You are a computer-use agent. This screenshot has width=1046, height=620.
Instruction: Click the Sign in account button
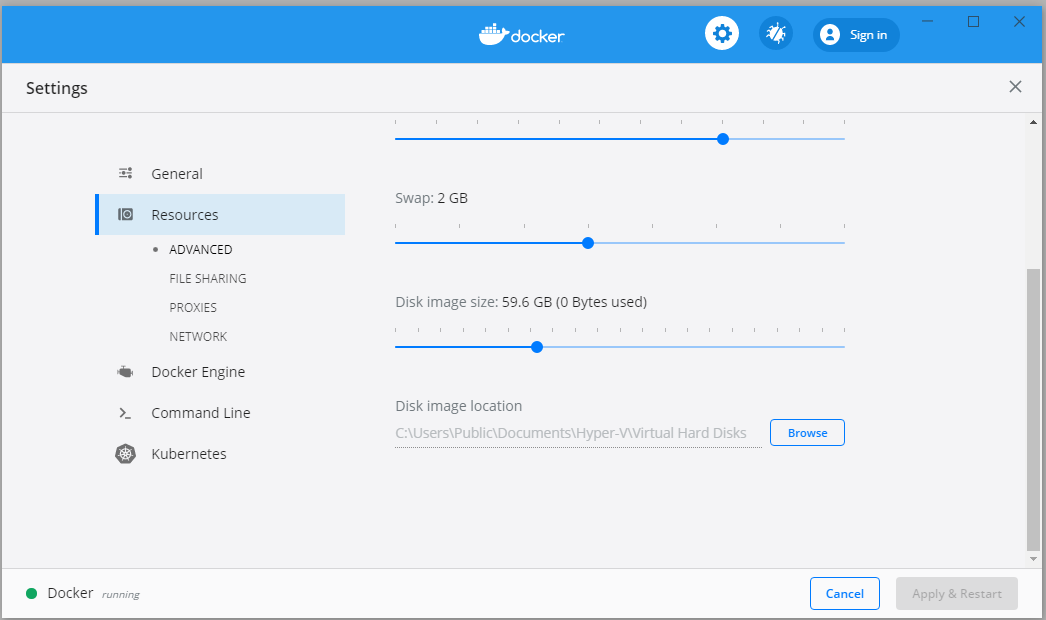(856, 35)
